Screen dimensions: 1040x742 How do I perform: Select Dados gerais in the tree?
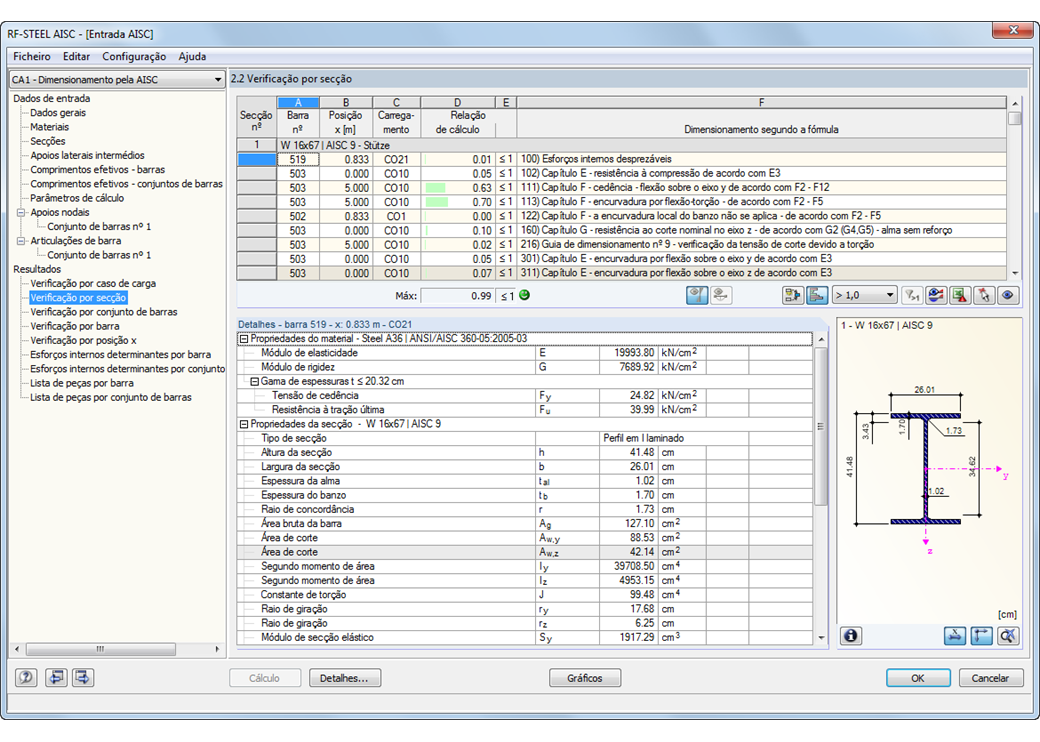58,113
